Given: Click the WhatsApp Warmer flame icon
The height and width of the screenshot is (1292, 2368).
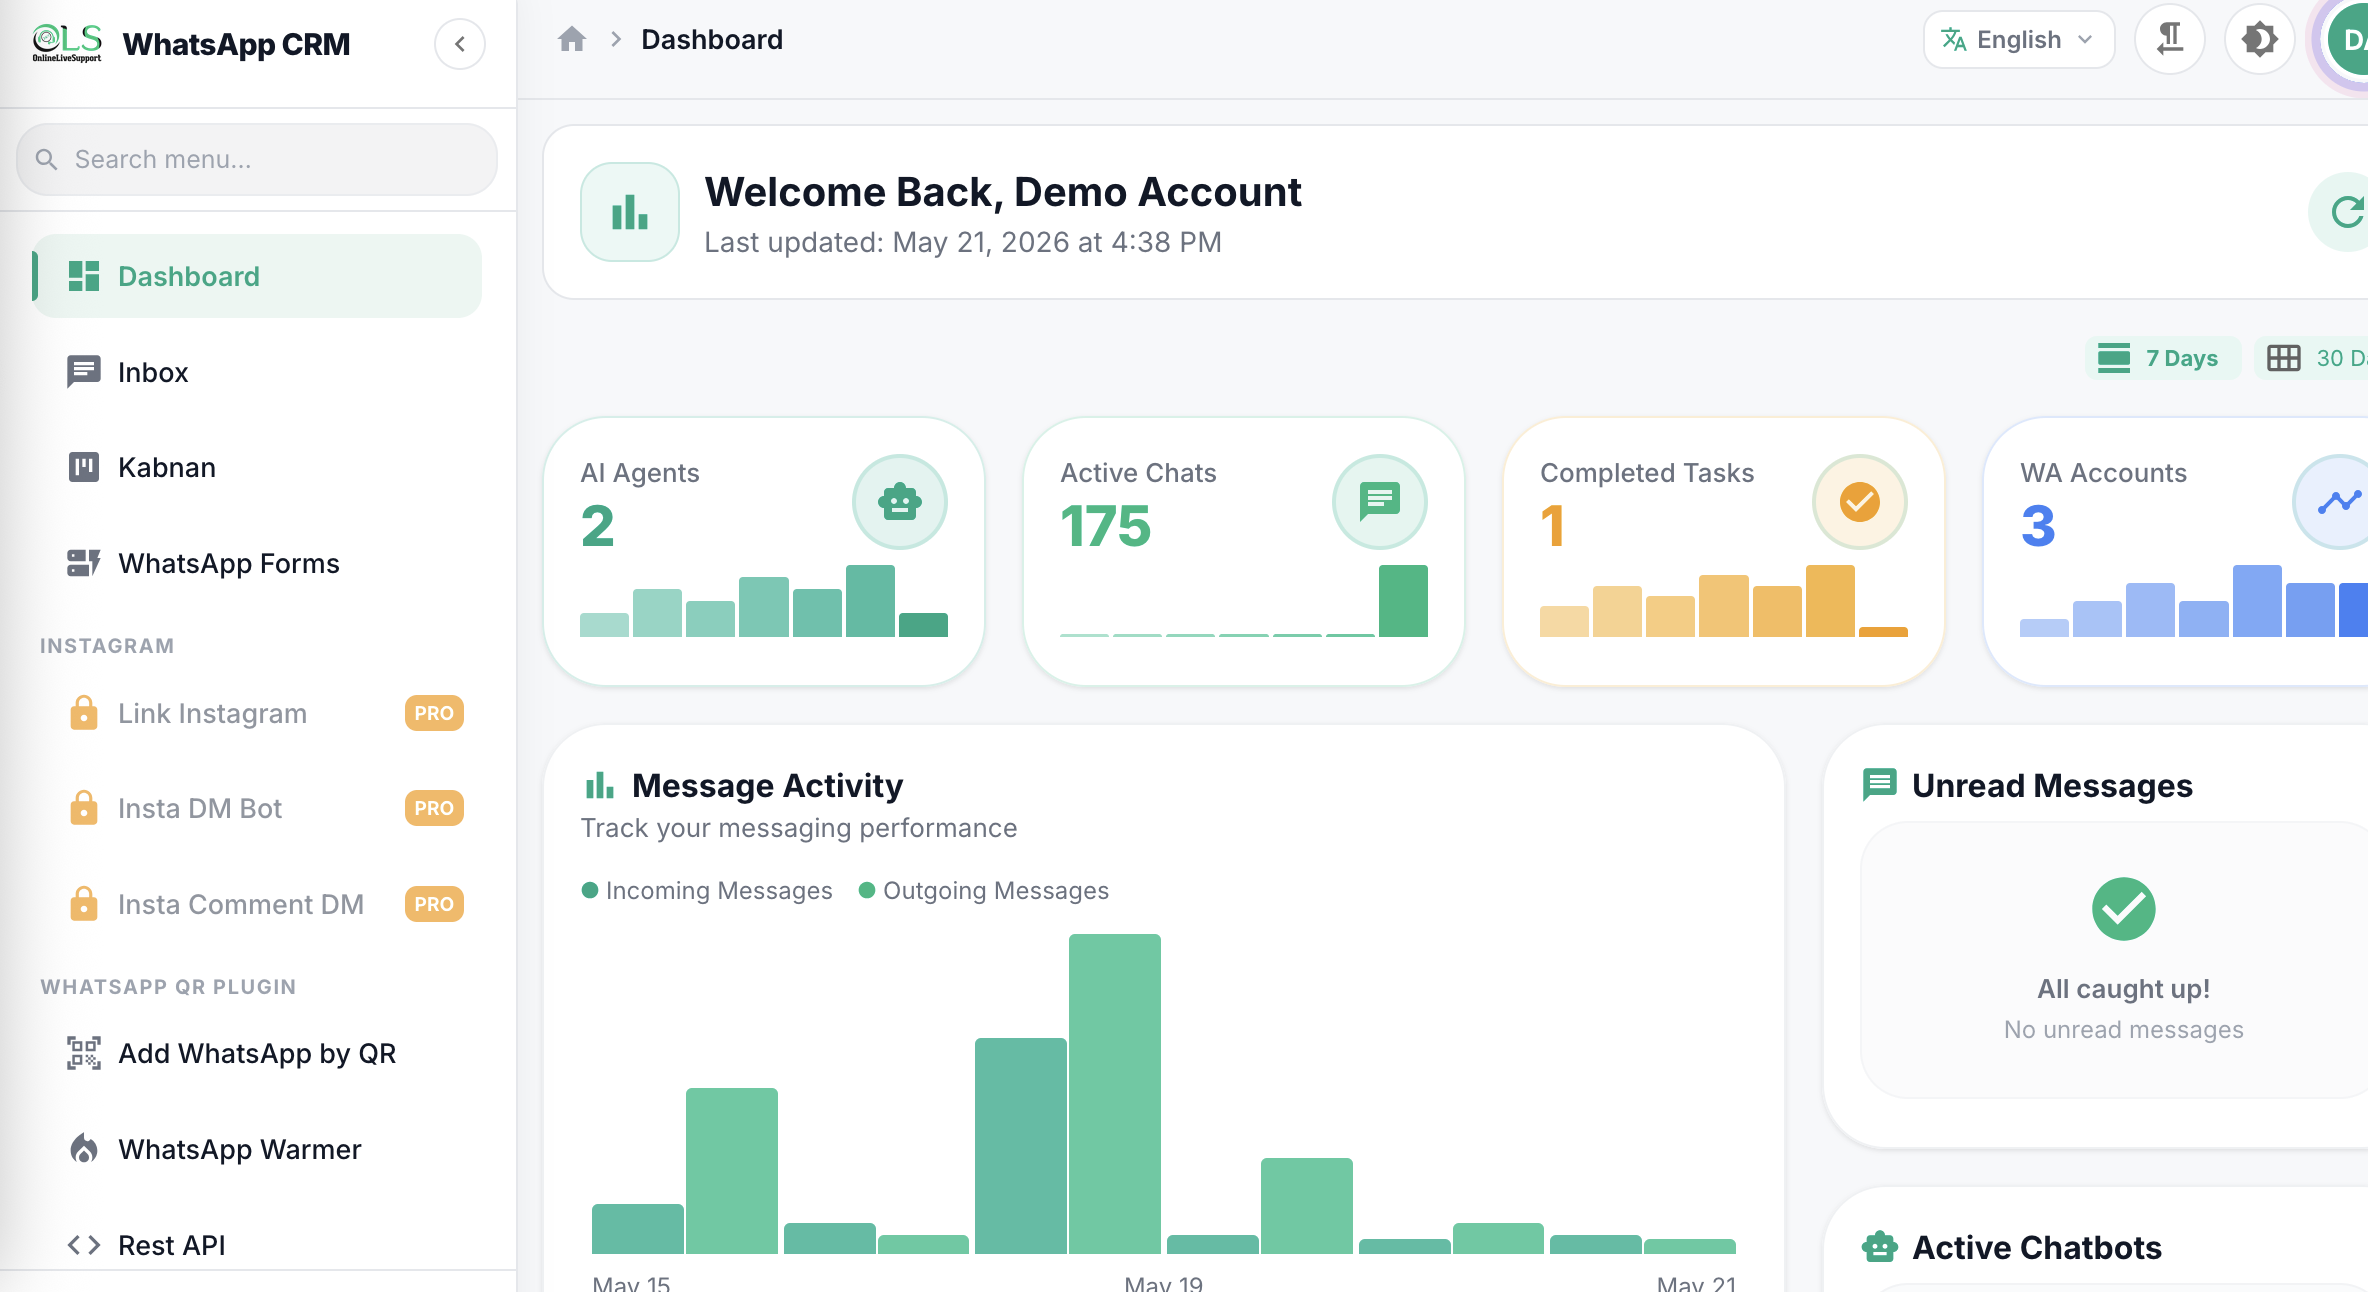Looking at the screenshot, I should [84, 1149].
